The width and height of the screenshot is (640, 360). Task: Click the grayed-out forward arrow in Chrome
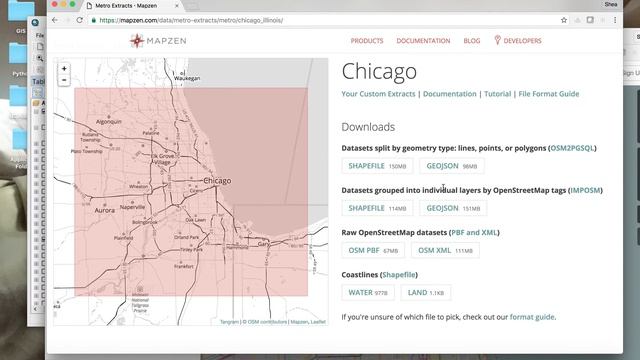pyautogui.click(x=67, y=20)
